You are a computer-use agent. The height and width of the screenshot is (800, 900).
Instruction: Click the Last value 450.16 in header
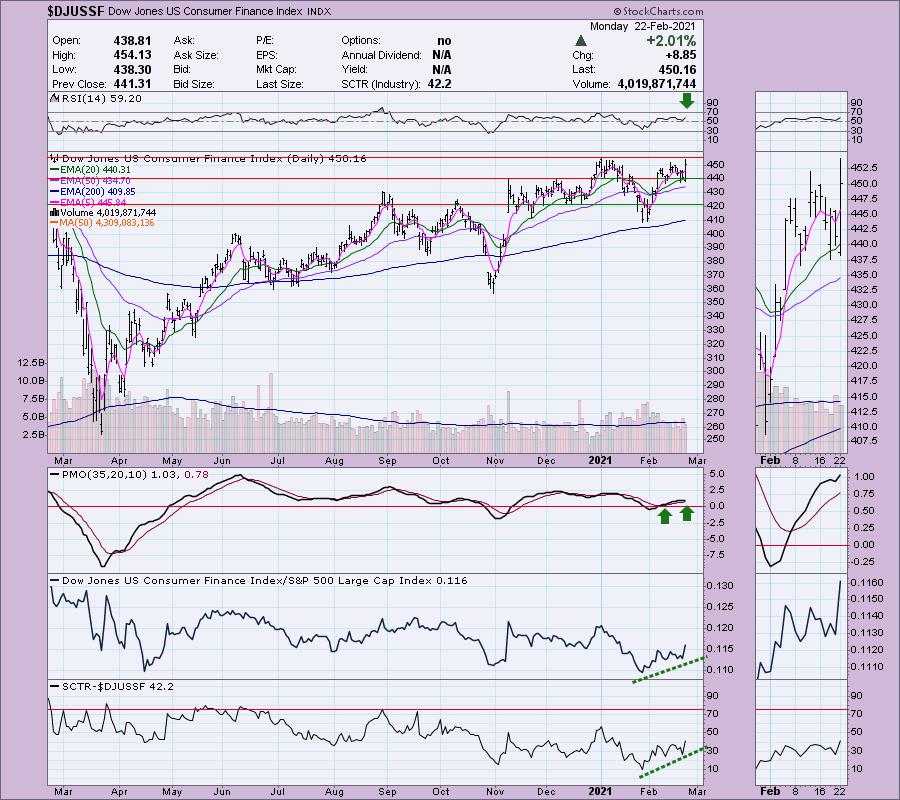[x=677, y=69]
